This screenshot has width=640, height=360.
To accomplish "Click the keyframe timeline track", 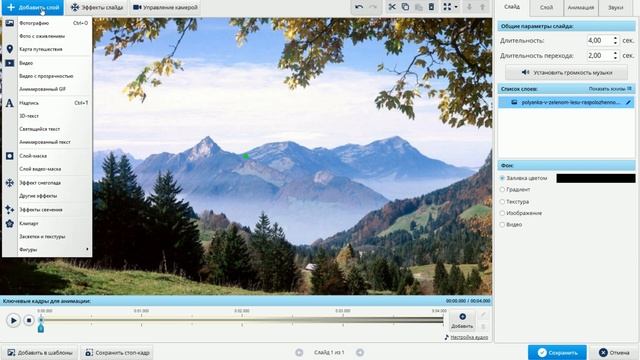I will pyautogui.click(x=242, y=320).
